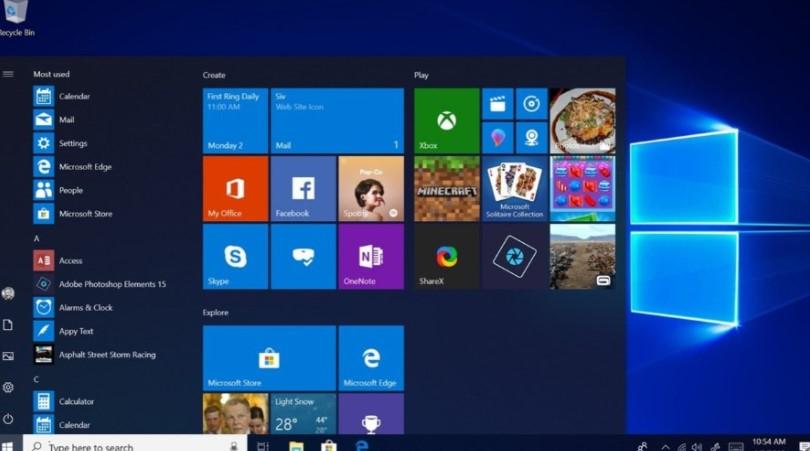This screenshot has width=810, height=451.
Task: Open Adobe Photoshop Elements 15 list entry
Action: (98, 284)
